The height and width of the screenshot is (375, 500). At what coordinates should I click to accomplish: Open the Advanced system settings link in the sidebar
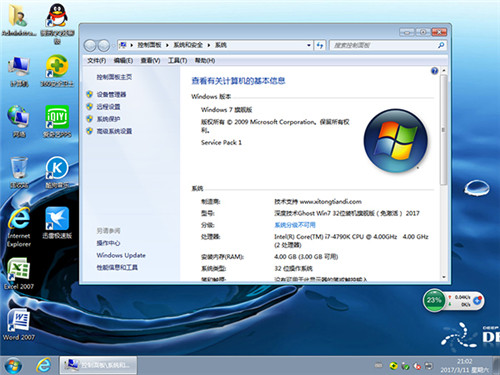click(x=114, y=131)
